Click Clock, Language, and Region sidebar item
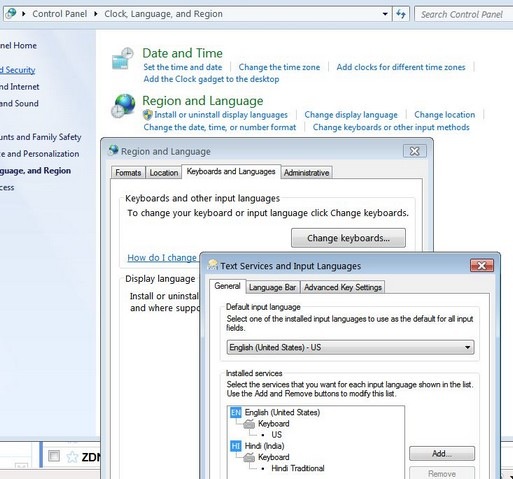This screenshot has width=513, height=479. click(35, 171)
